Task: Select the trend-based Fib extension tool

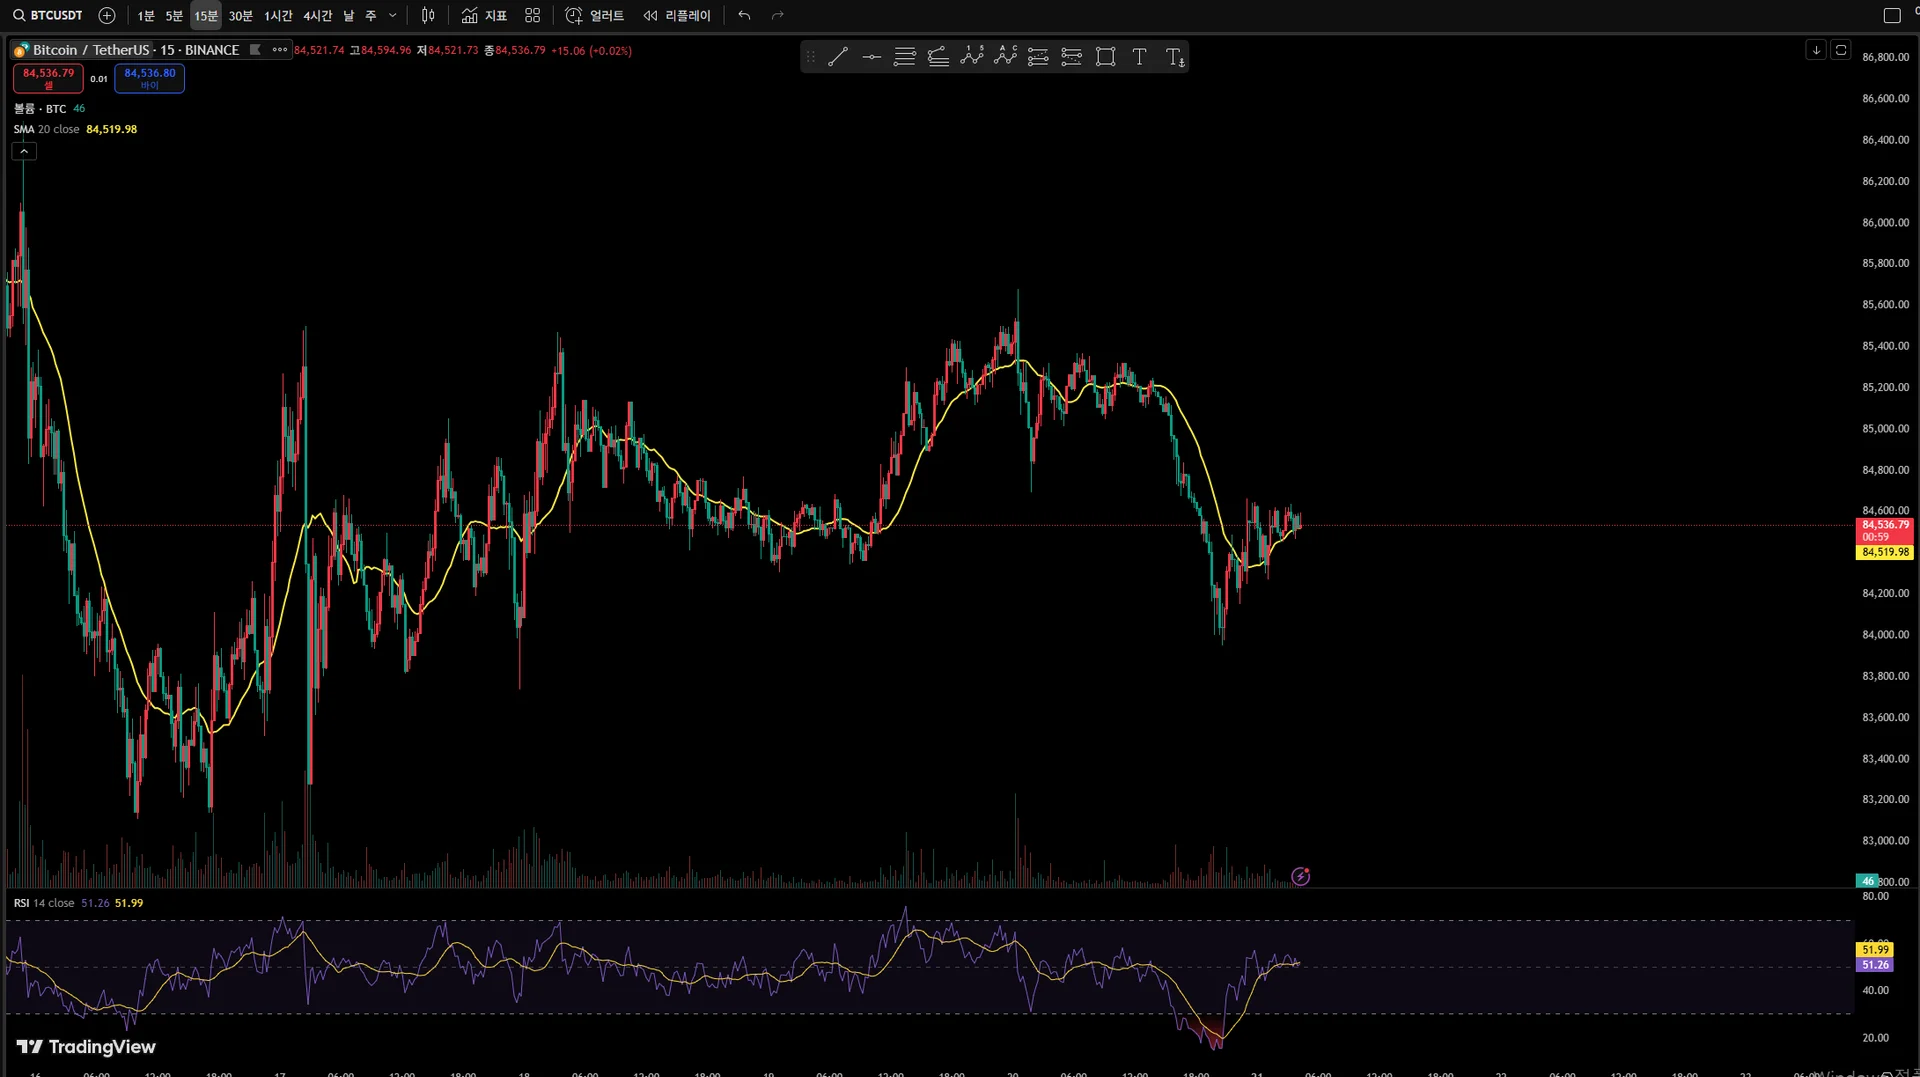Action: tap(938, 57)
